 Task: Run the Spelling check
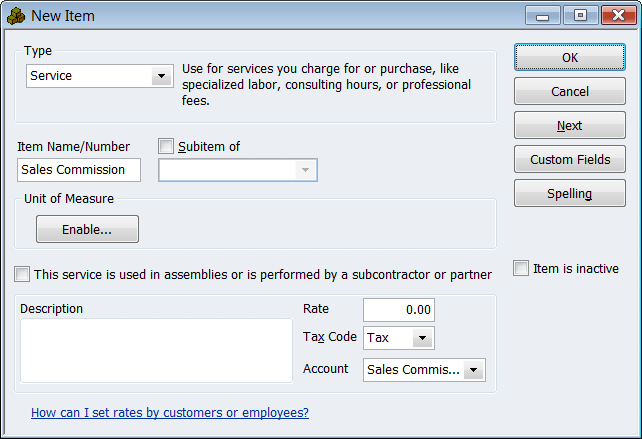569,194
